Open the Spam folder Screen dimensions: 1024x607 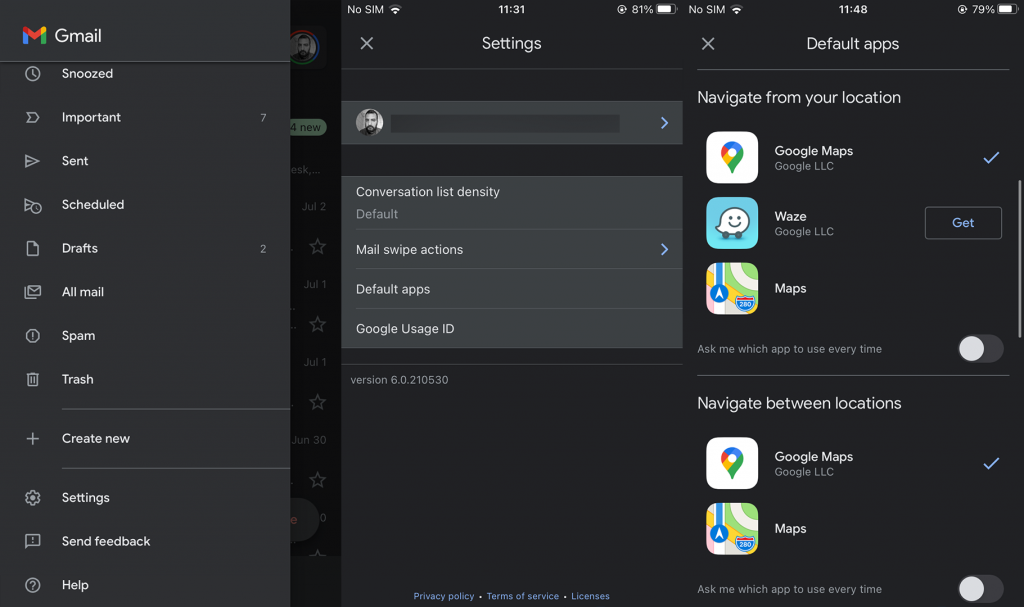click(x=145, y=336)
